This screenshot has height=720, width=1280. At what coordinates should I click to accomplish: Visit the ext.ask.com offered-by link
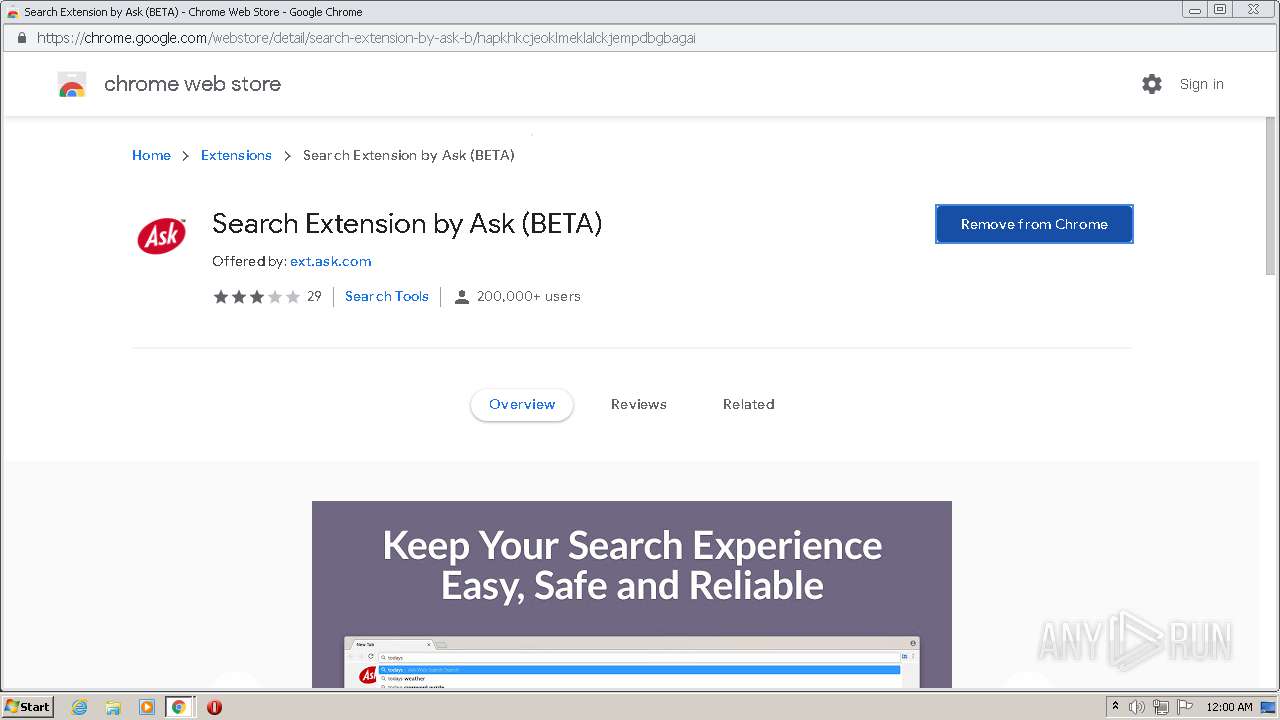tap(331, 261)
